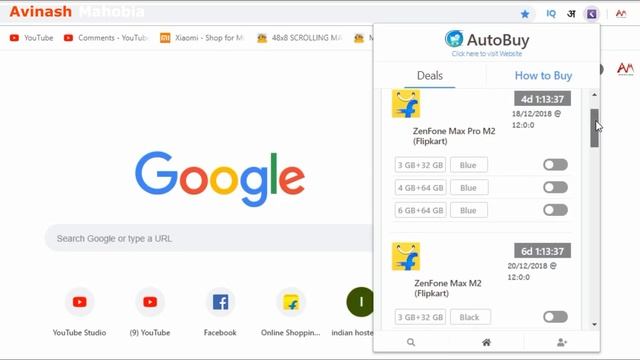
Task: Open the (9) YouTube shortcut tile
Action: coord(150,313)
